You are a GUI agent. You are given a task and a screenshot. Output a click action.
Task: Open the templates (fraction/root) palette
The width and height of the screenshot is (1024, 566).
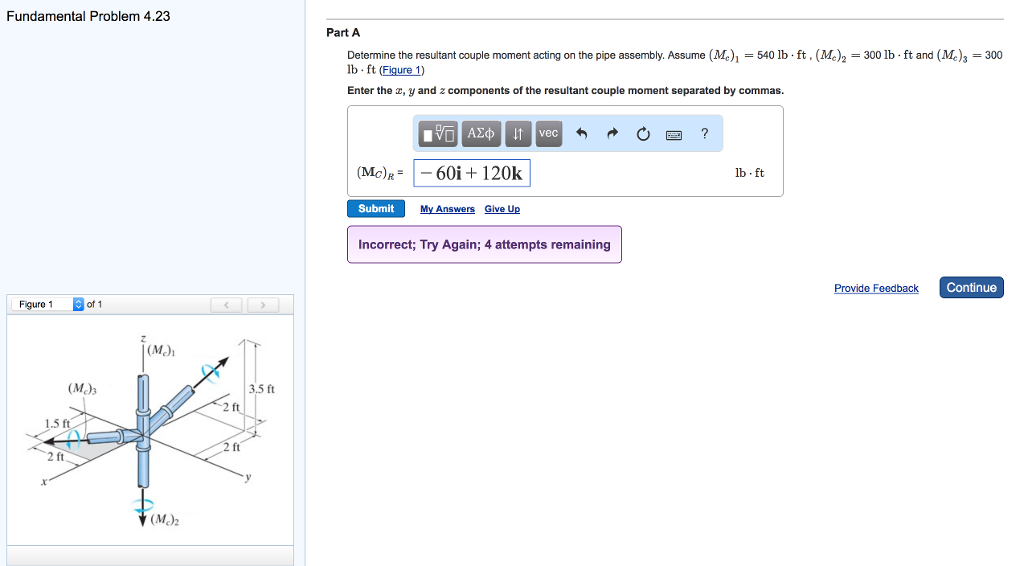(x=438, y=134)
